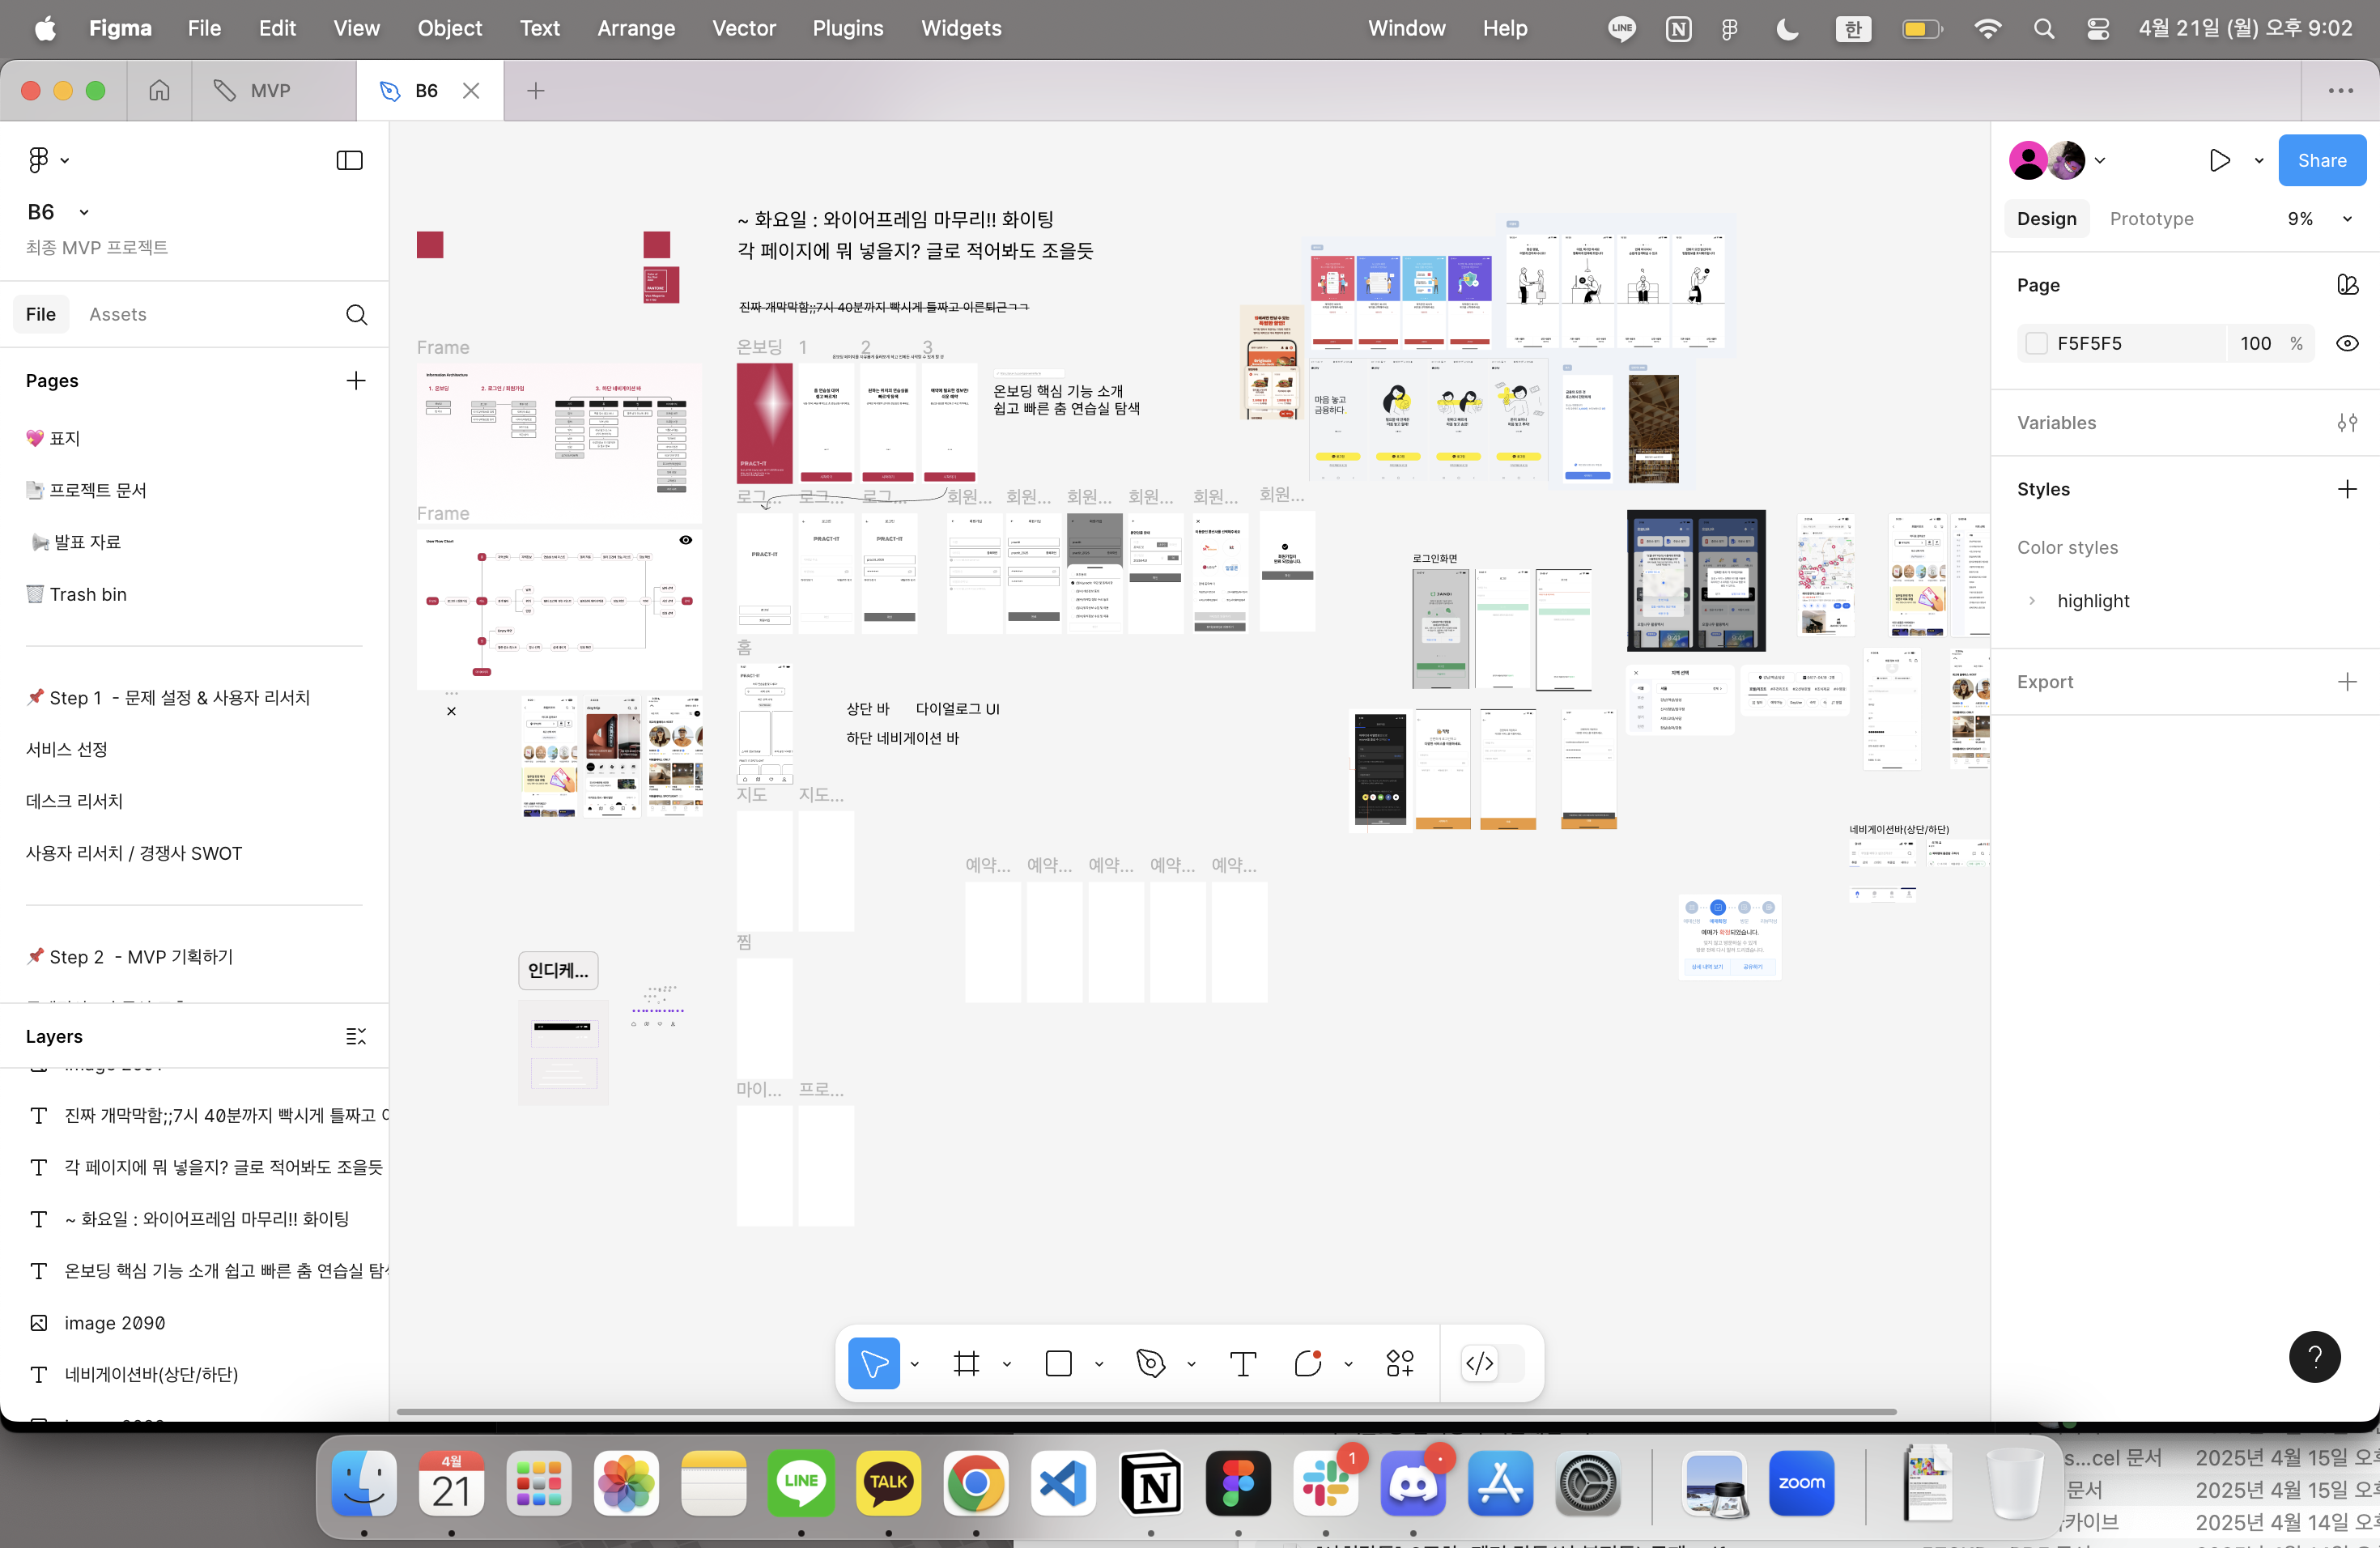The height and width of the screenshot is (1548, 2380).
Task: Select the Pen tool
Action: (1151, 1363)
